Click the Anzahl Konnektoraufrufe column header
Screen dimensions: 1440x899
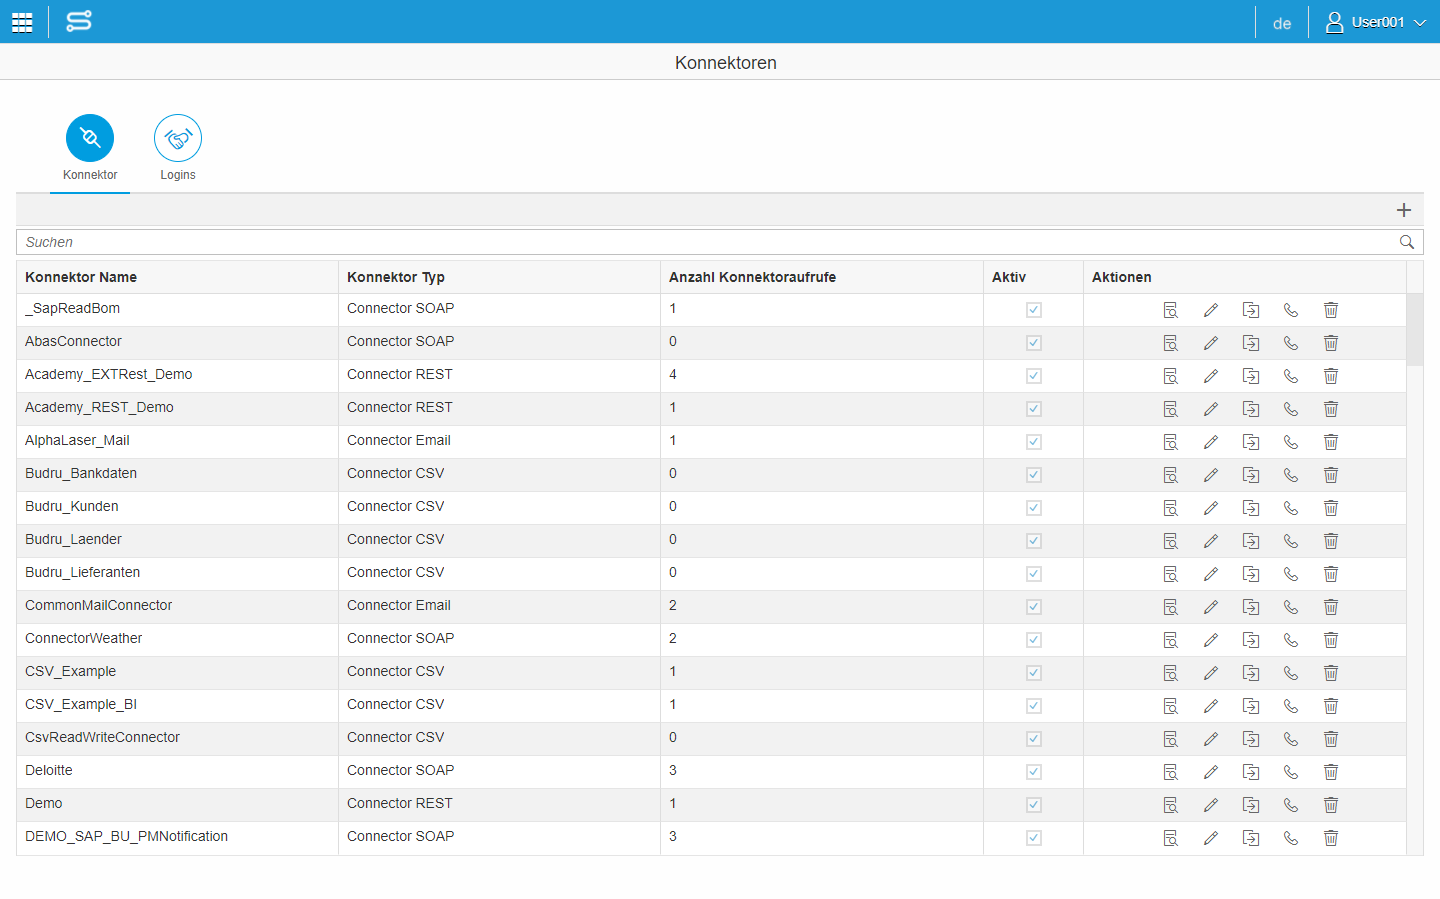point(752,277)
